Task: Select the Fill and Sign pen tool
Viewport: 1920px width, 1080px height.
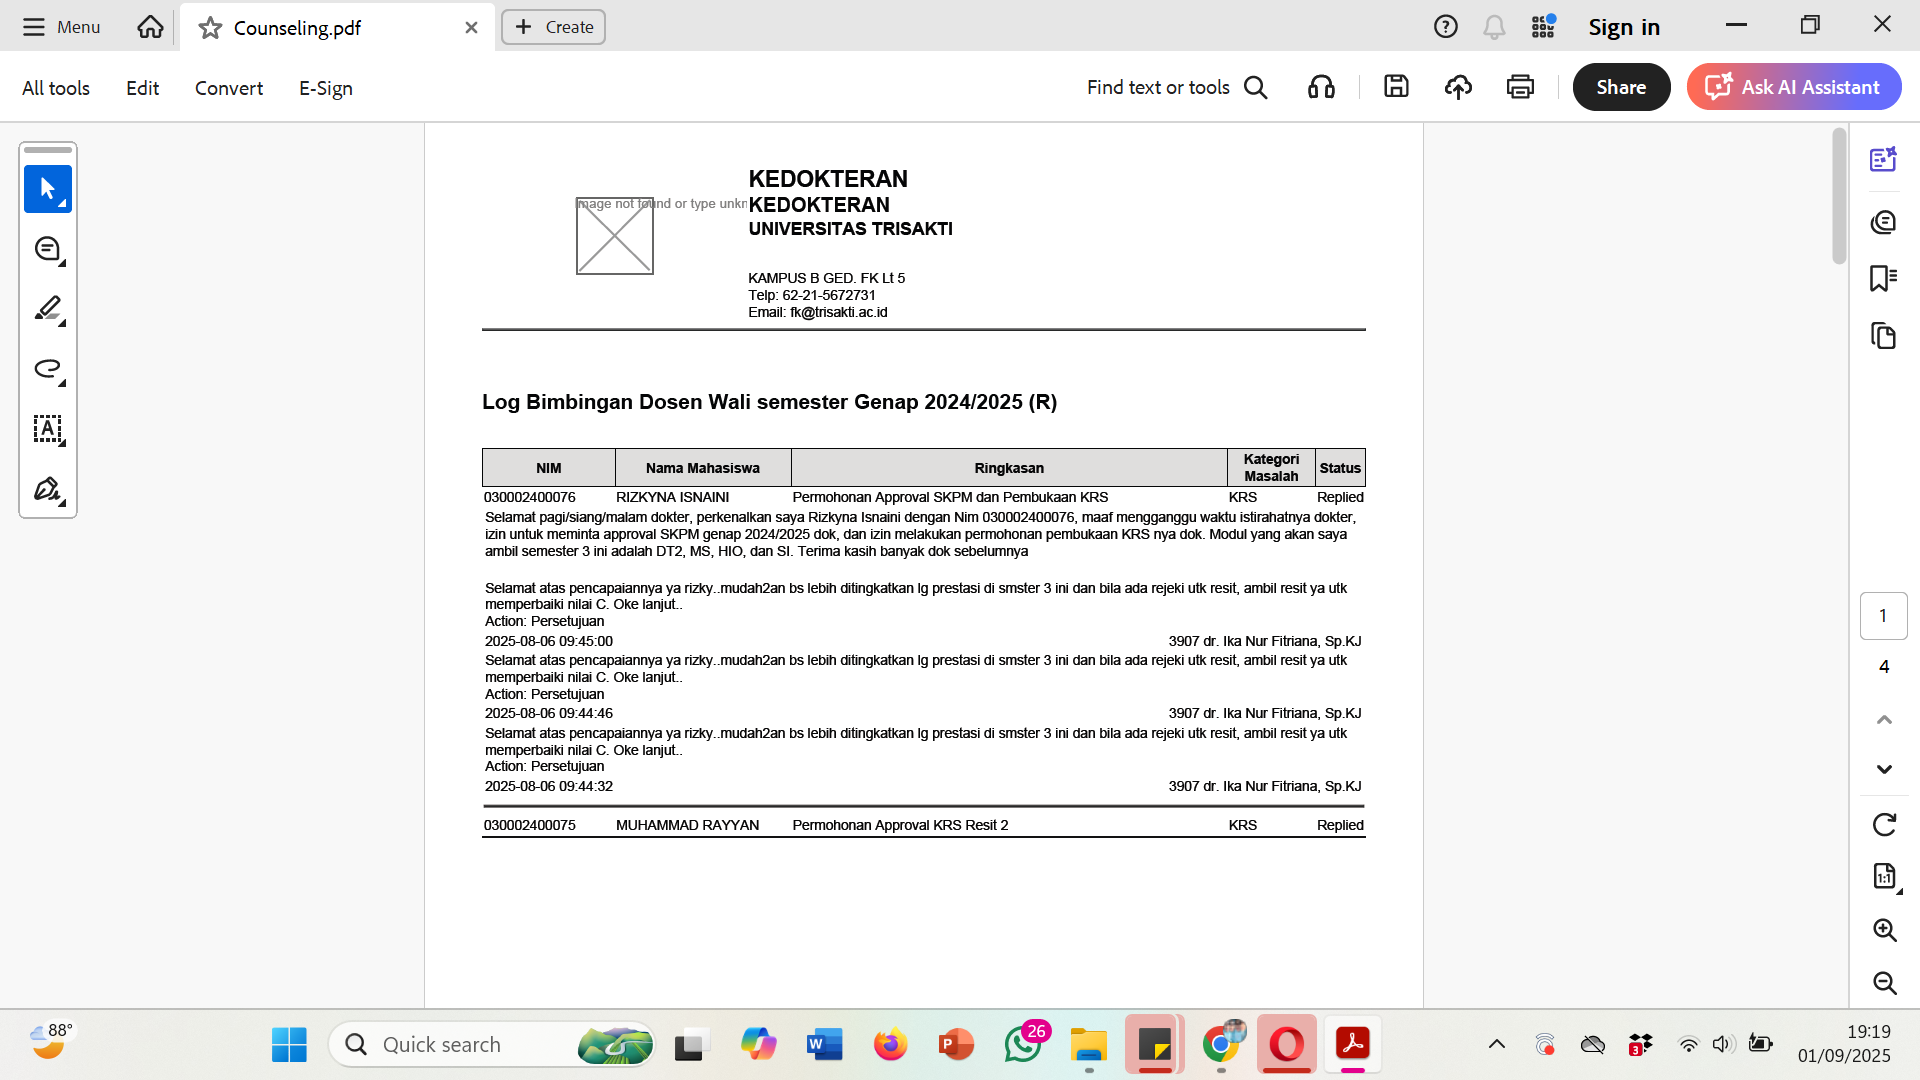Action: pyautogui.click(x=48, y=489)
